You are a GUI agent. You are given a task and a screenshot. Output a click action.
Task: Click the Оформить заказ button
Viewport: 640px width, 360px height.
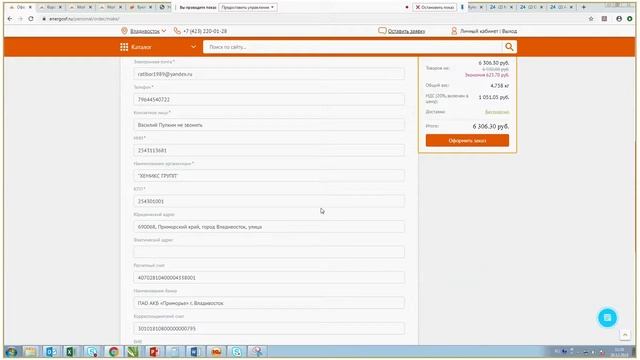[x=467, y=140]
